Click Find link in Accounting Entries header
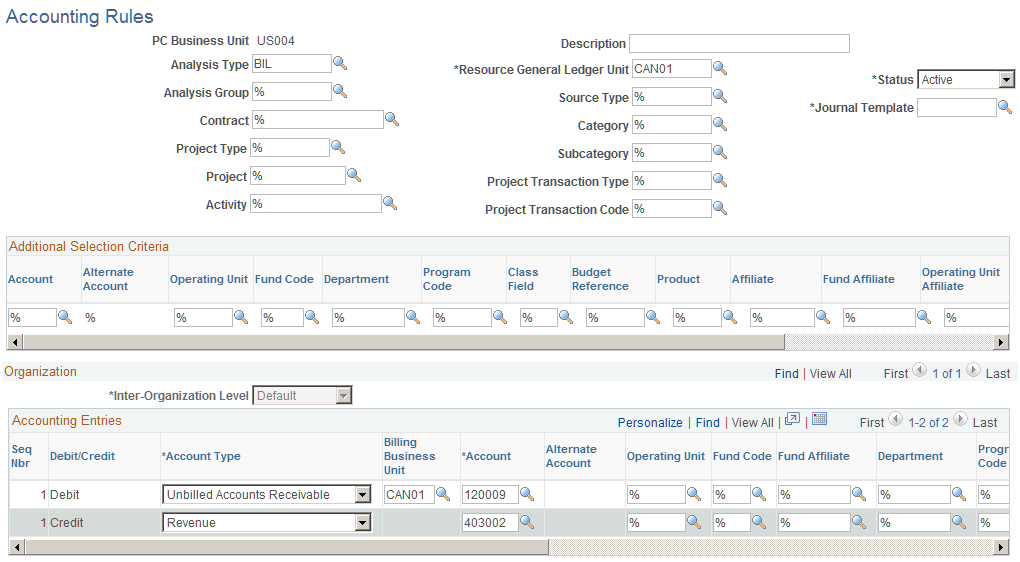 pyautogui.click(x=708, y=423)
